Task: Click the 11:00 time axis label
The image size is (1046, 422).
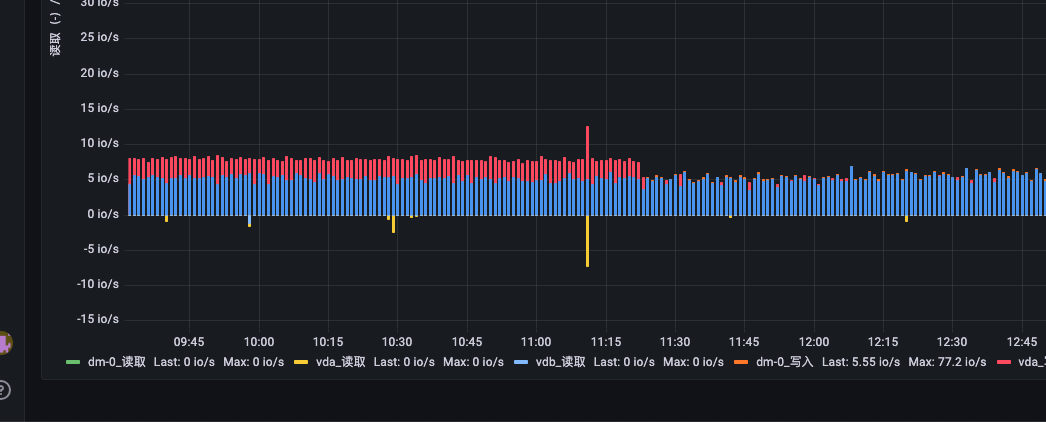Action: 536,342
